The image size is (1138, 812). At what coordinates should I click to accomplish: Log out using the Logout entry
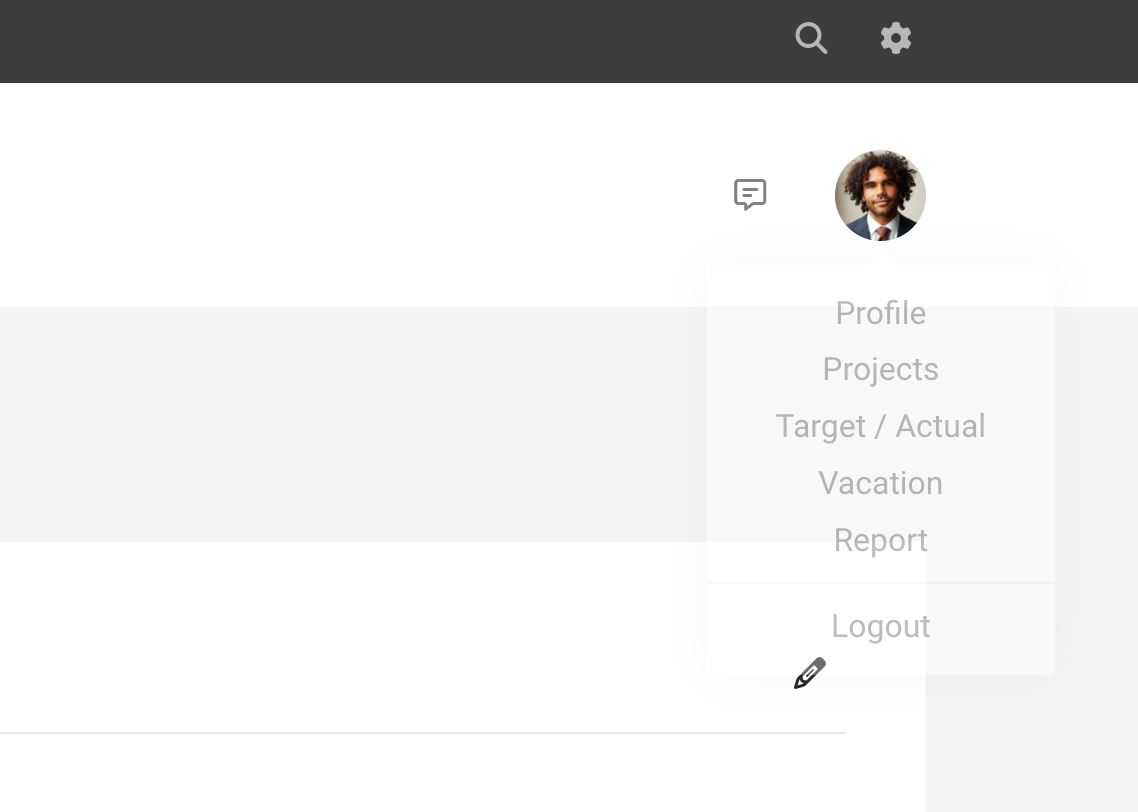pyautogui.click(x=880, y=626)
